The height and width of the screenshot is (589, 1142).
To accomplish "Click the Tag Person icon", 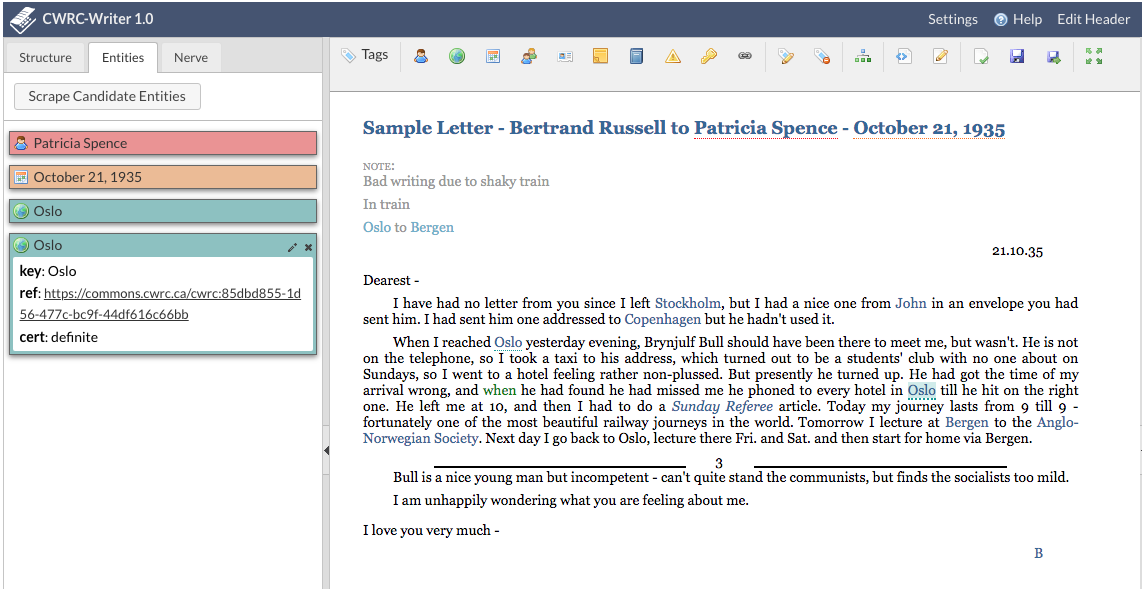I will click(420, 56).
